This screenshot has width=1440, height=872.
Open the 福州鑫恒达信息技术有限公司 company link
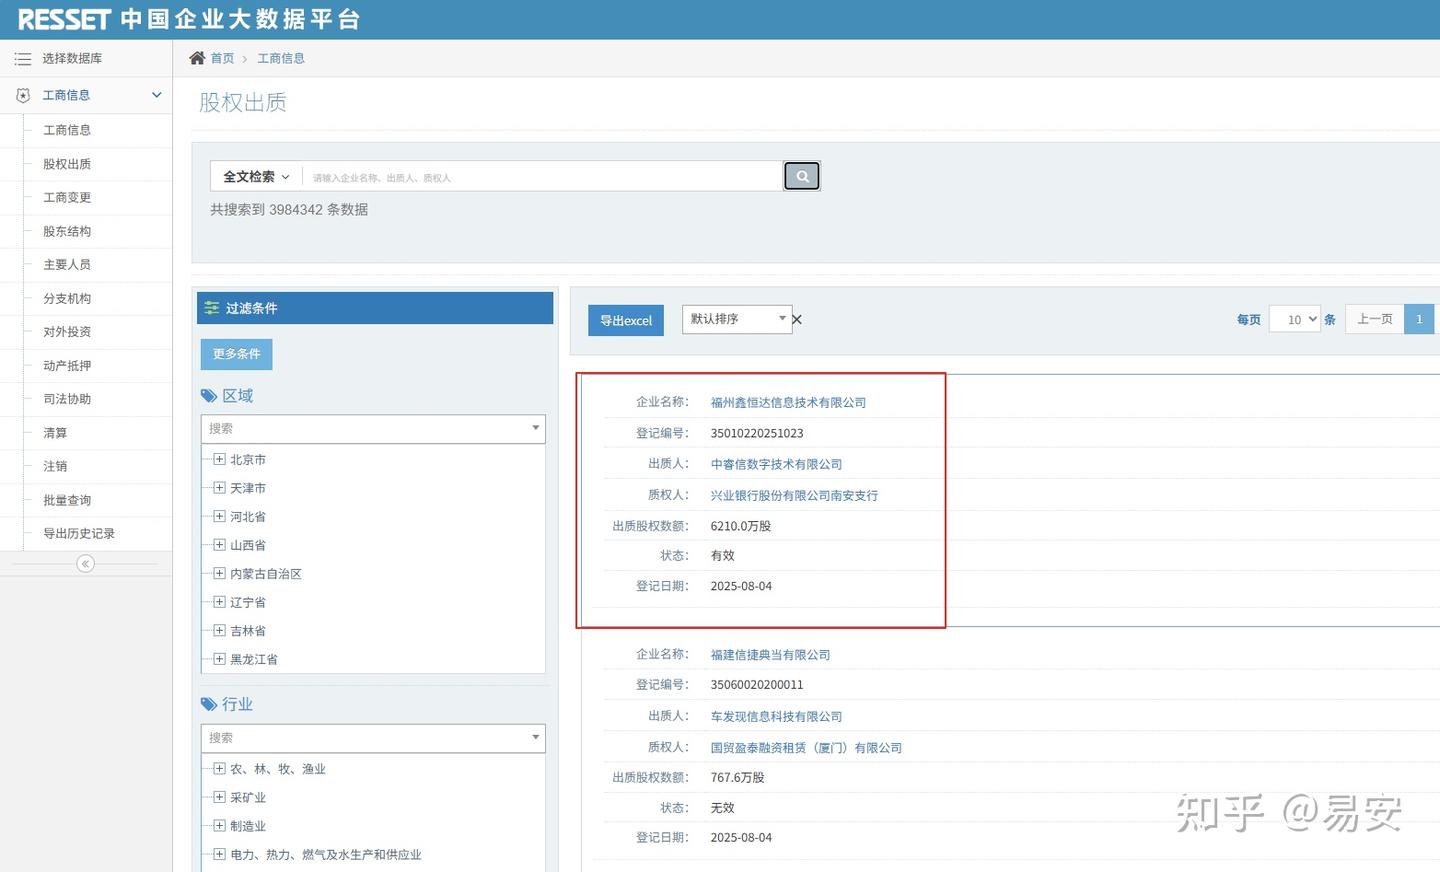point(787,401)
